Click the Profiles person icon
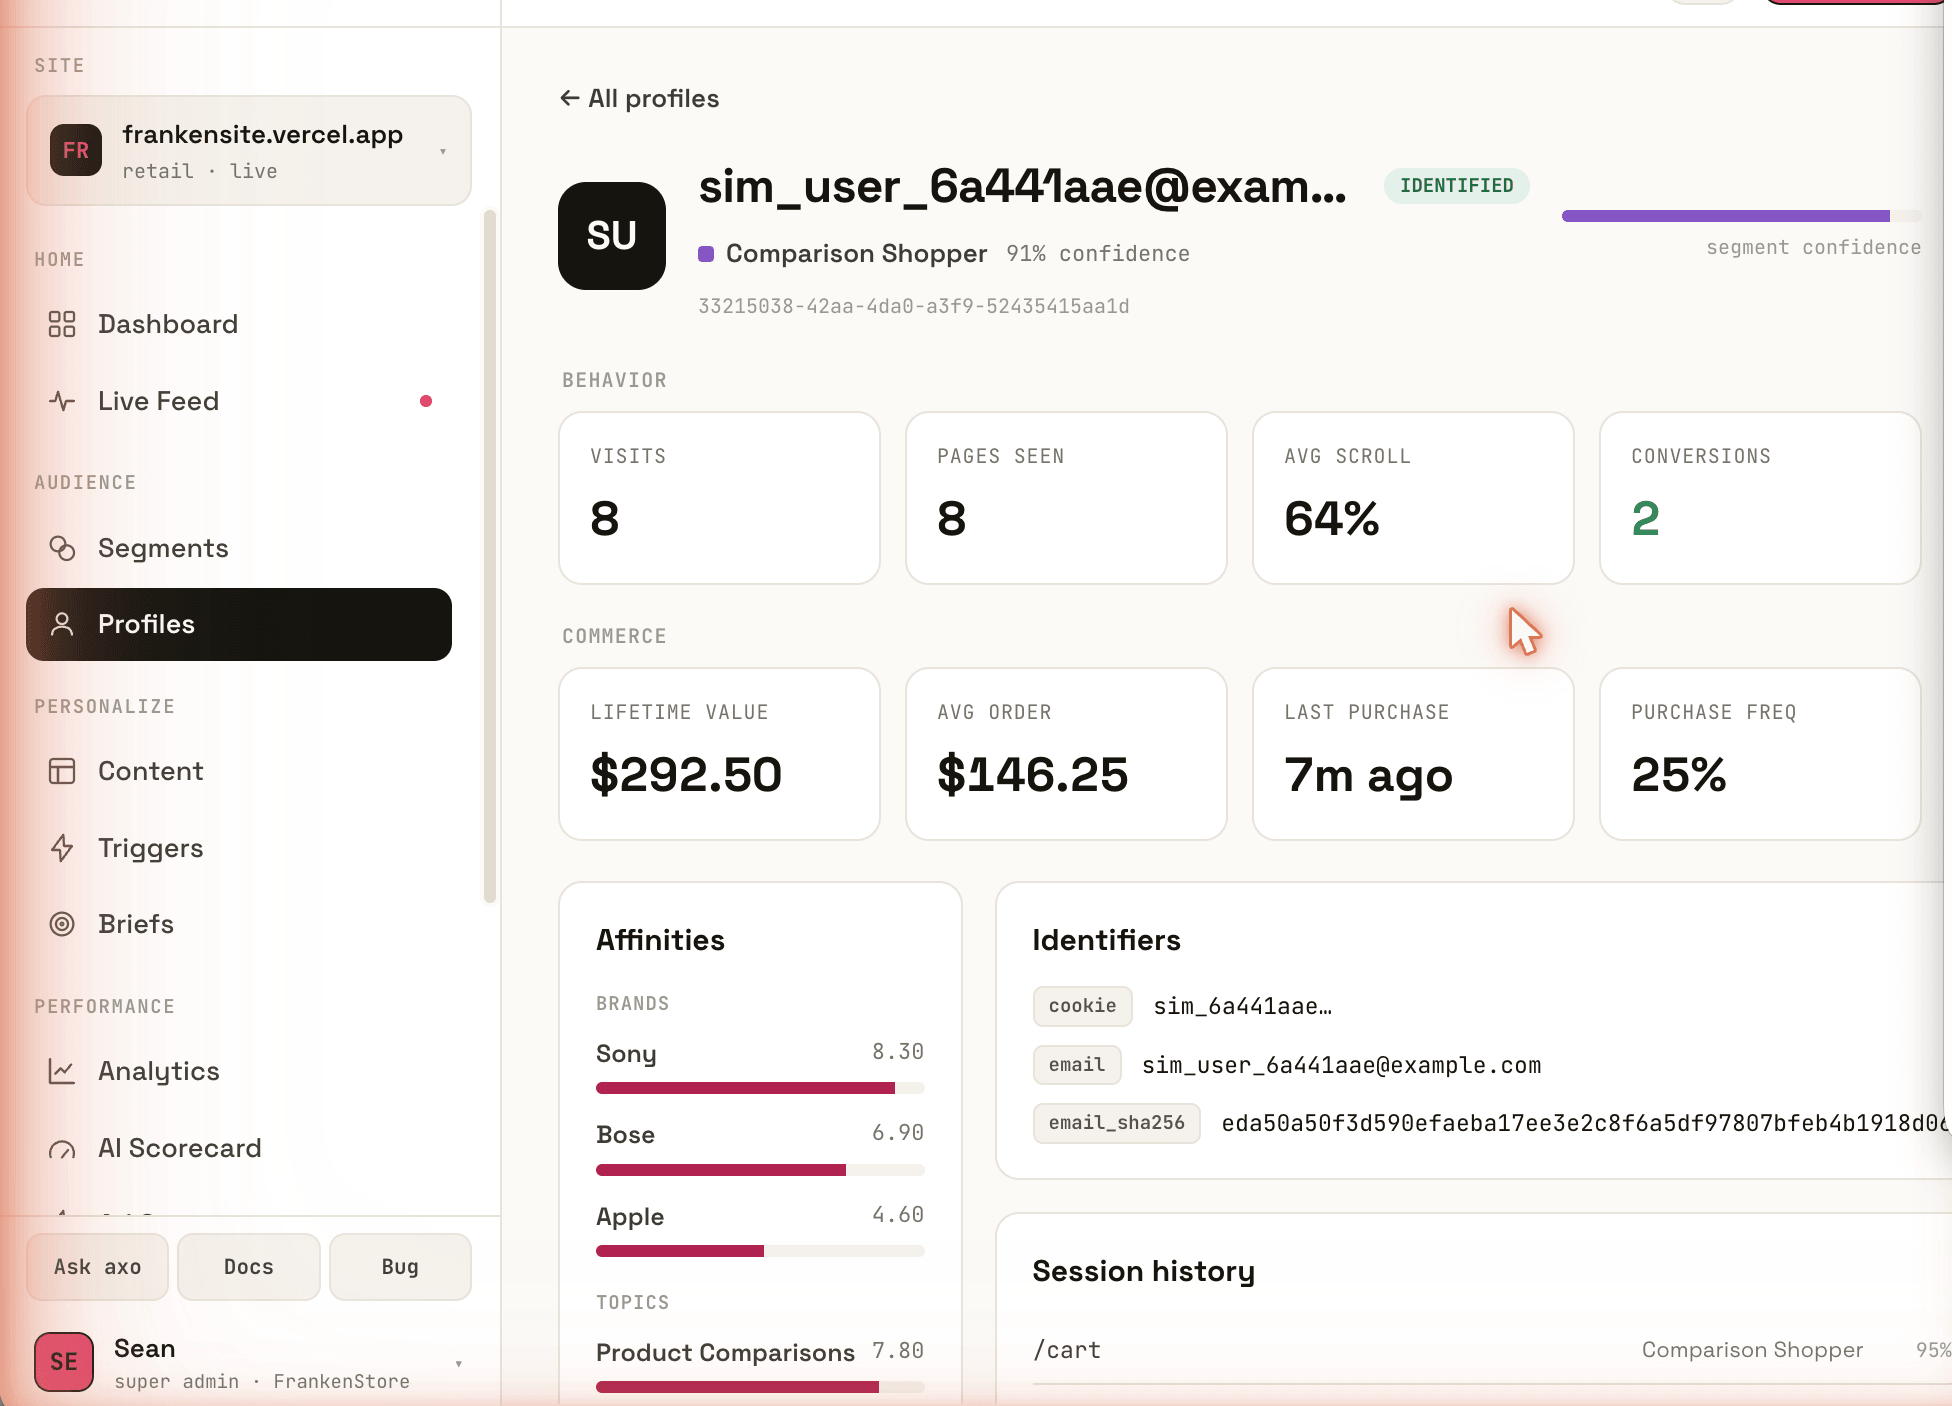 [62, 624]
